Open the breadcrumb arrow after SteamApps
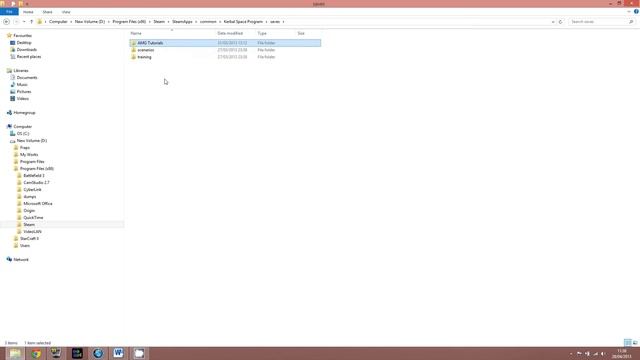The width and height of the screenshot is (640, 360). 196,22
